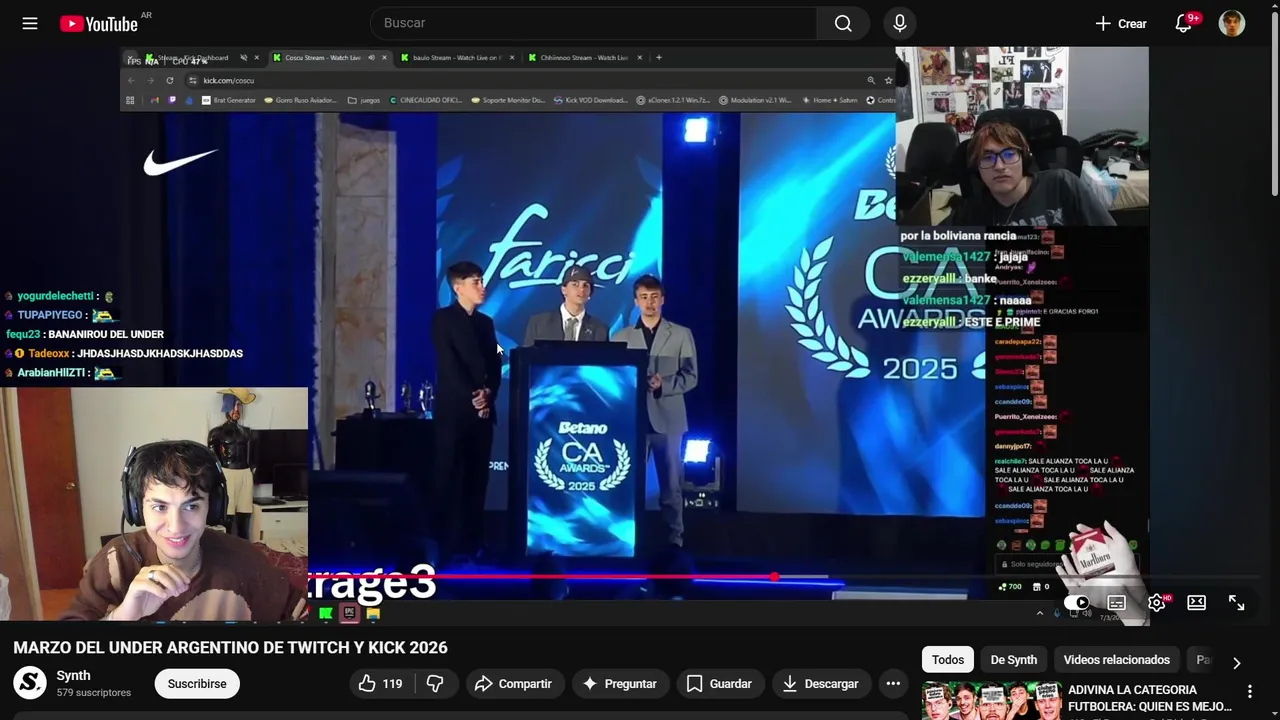Click the 579 suscriptores text
The image size is (1280, 720).
pyautogui.click(x=94, y=693)
